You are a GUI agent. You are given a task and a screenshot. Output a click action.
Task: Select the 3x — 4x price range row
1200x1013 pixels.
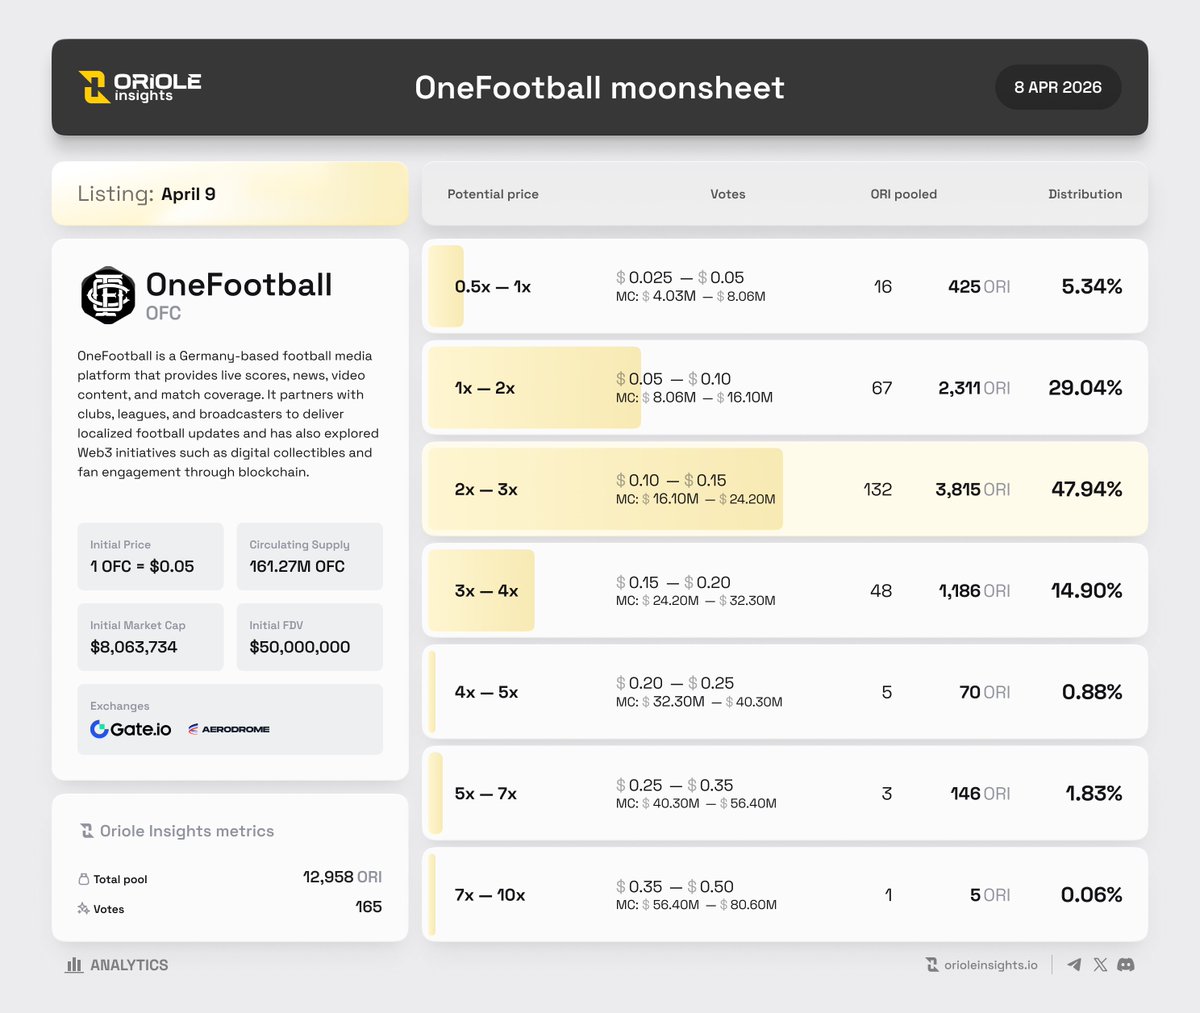(785, 591)
